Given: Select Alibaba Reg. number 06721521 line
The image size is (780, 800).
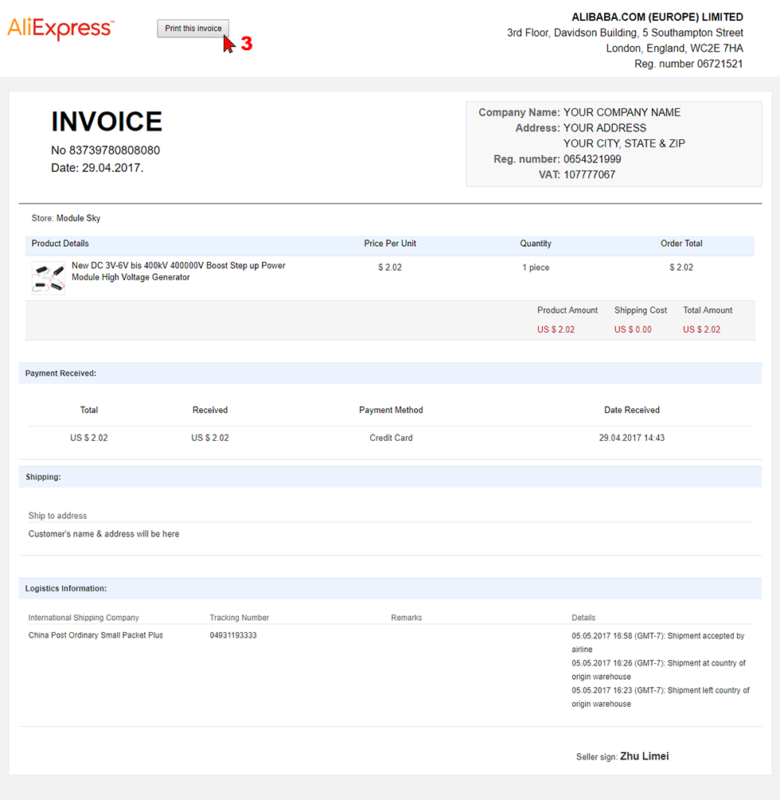Looking at the screenshot, I should [x=688, y=64].
